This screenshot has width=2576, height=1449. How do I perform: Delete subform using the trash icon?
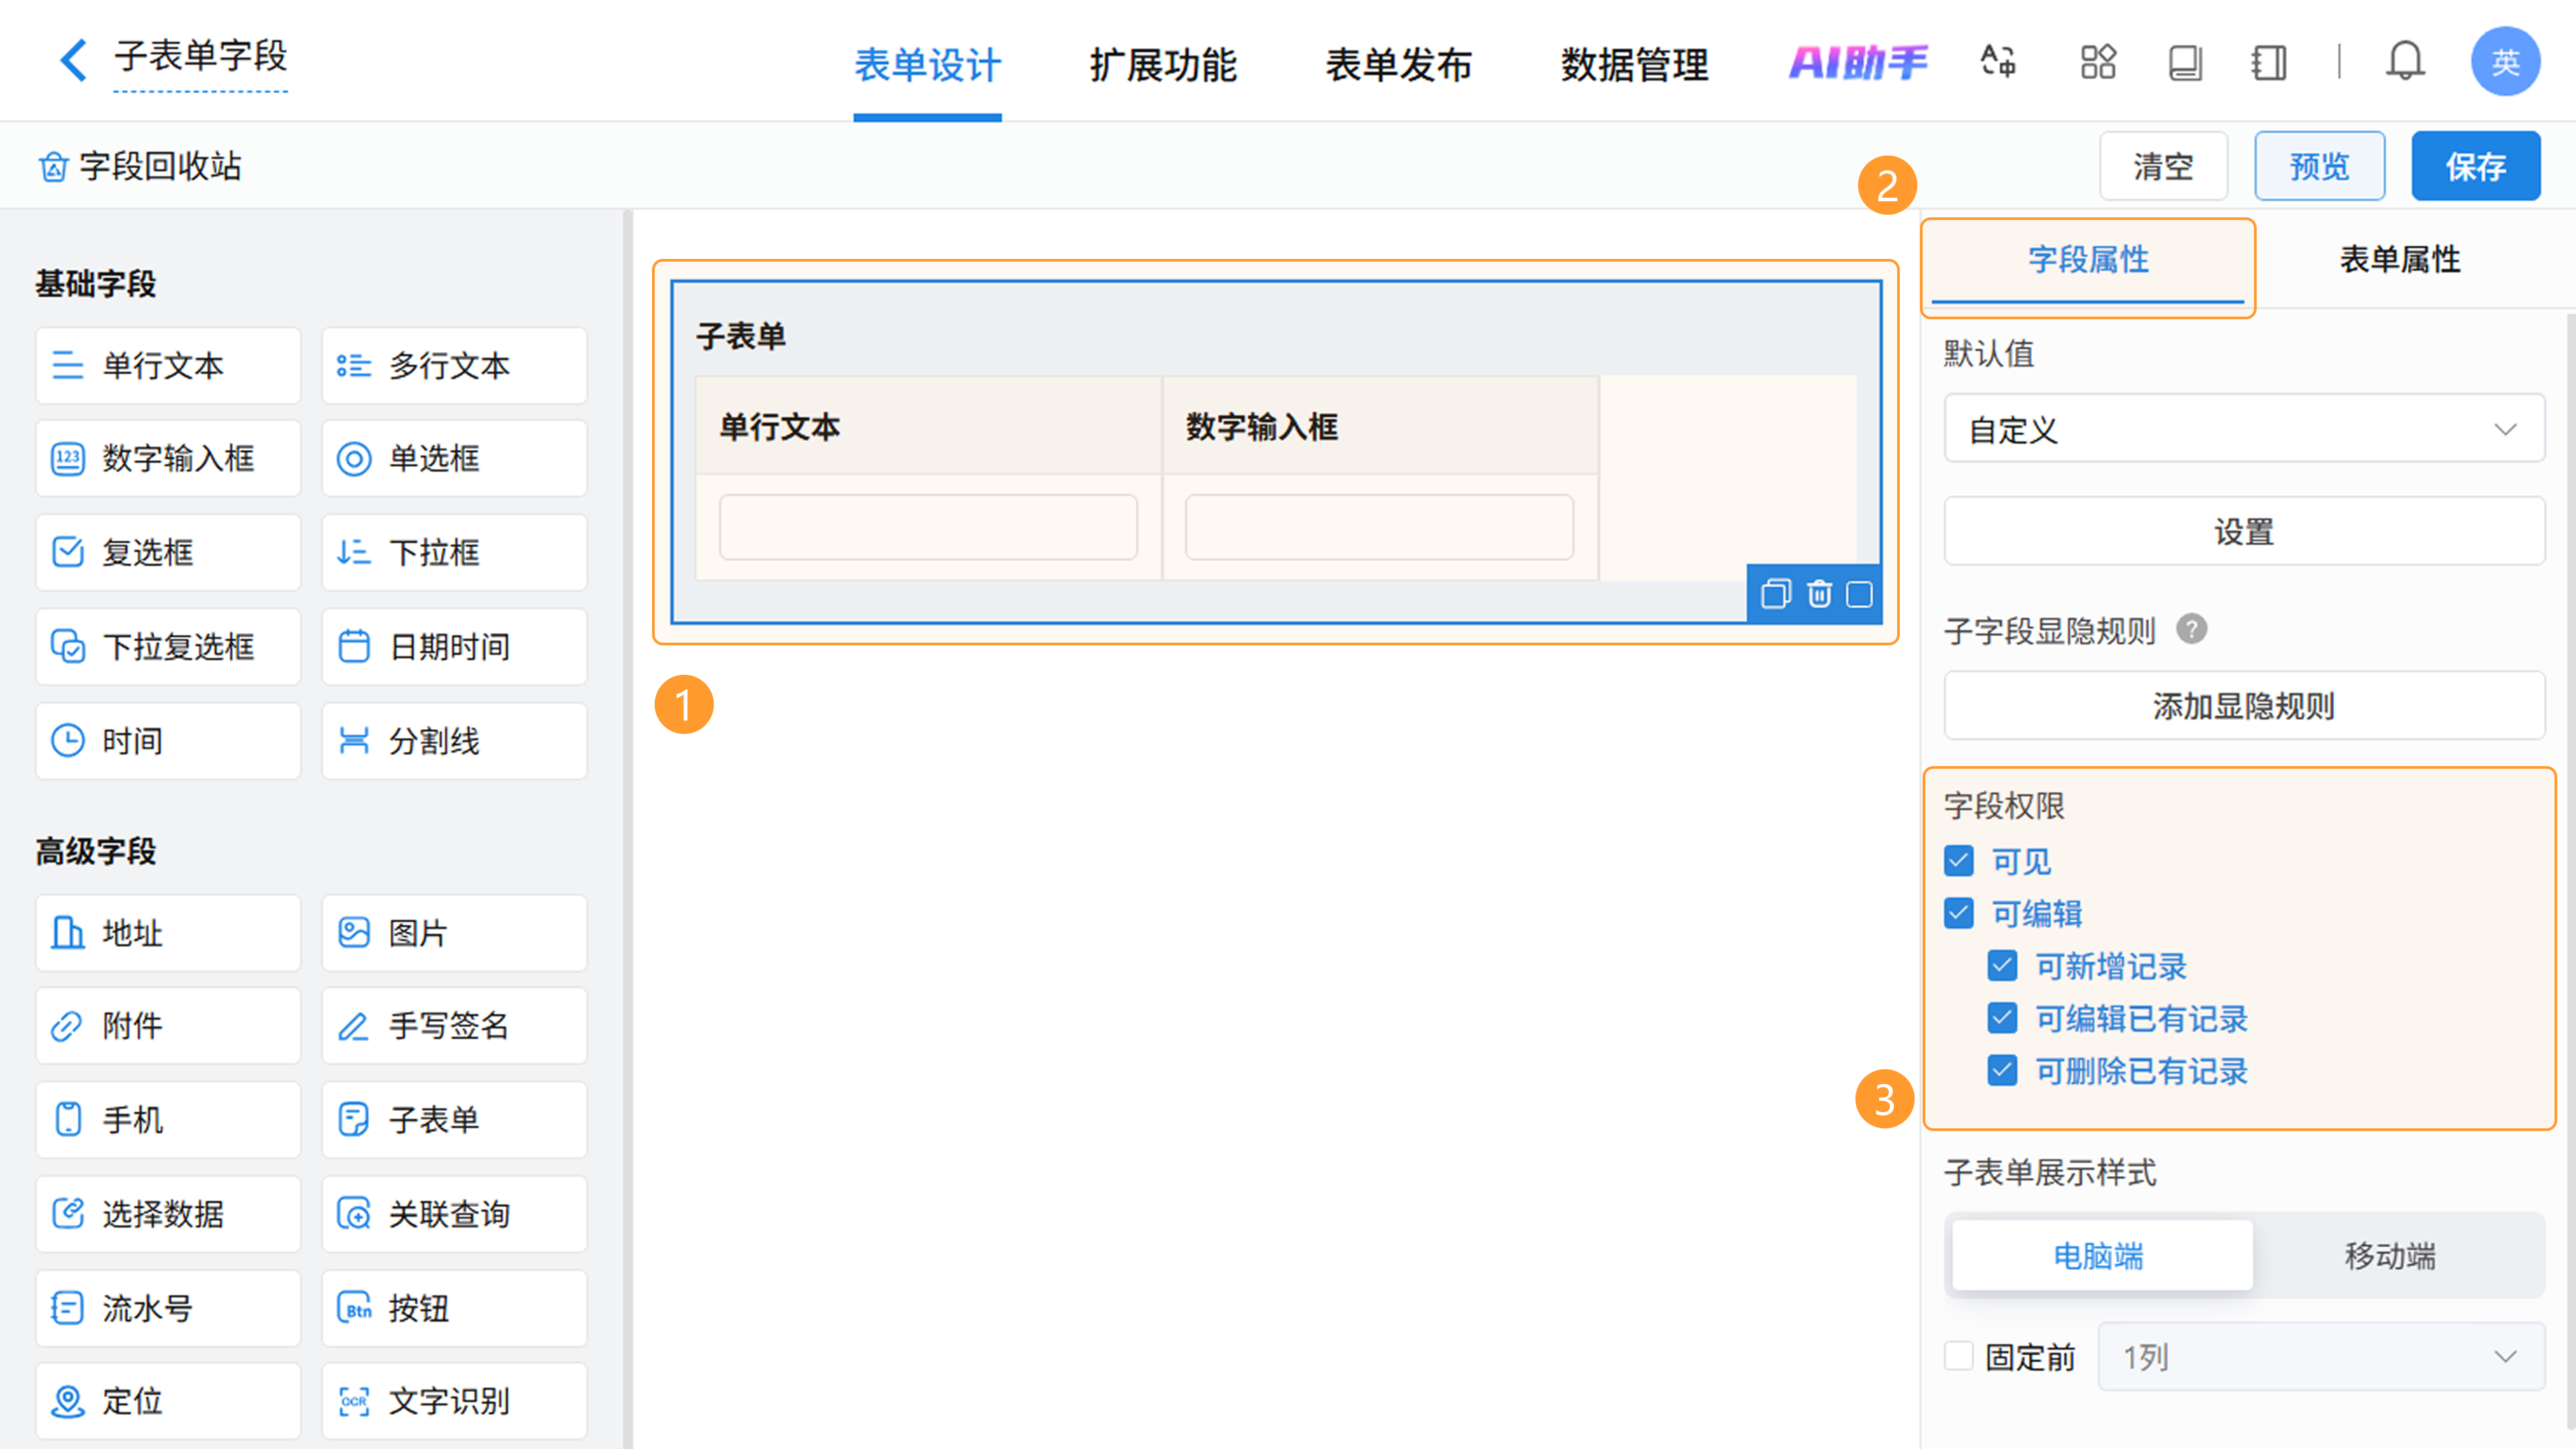coord(1819,594)
